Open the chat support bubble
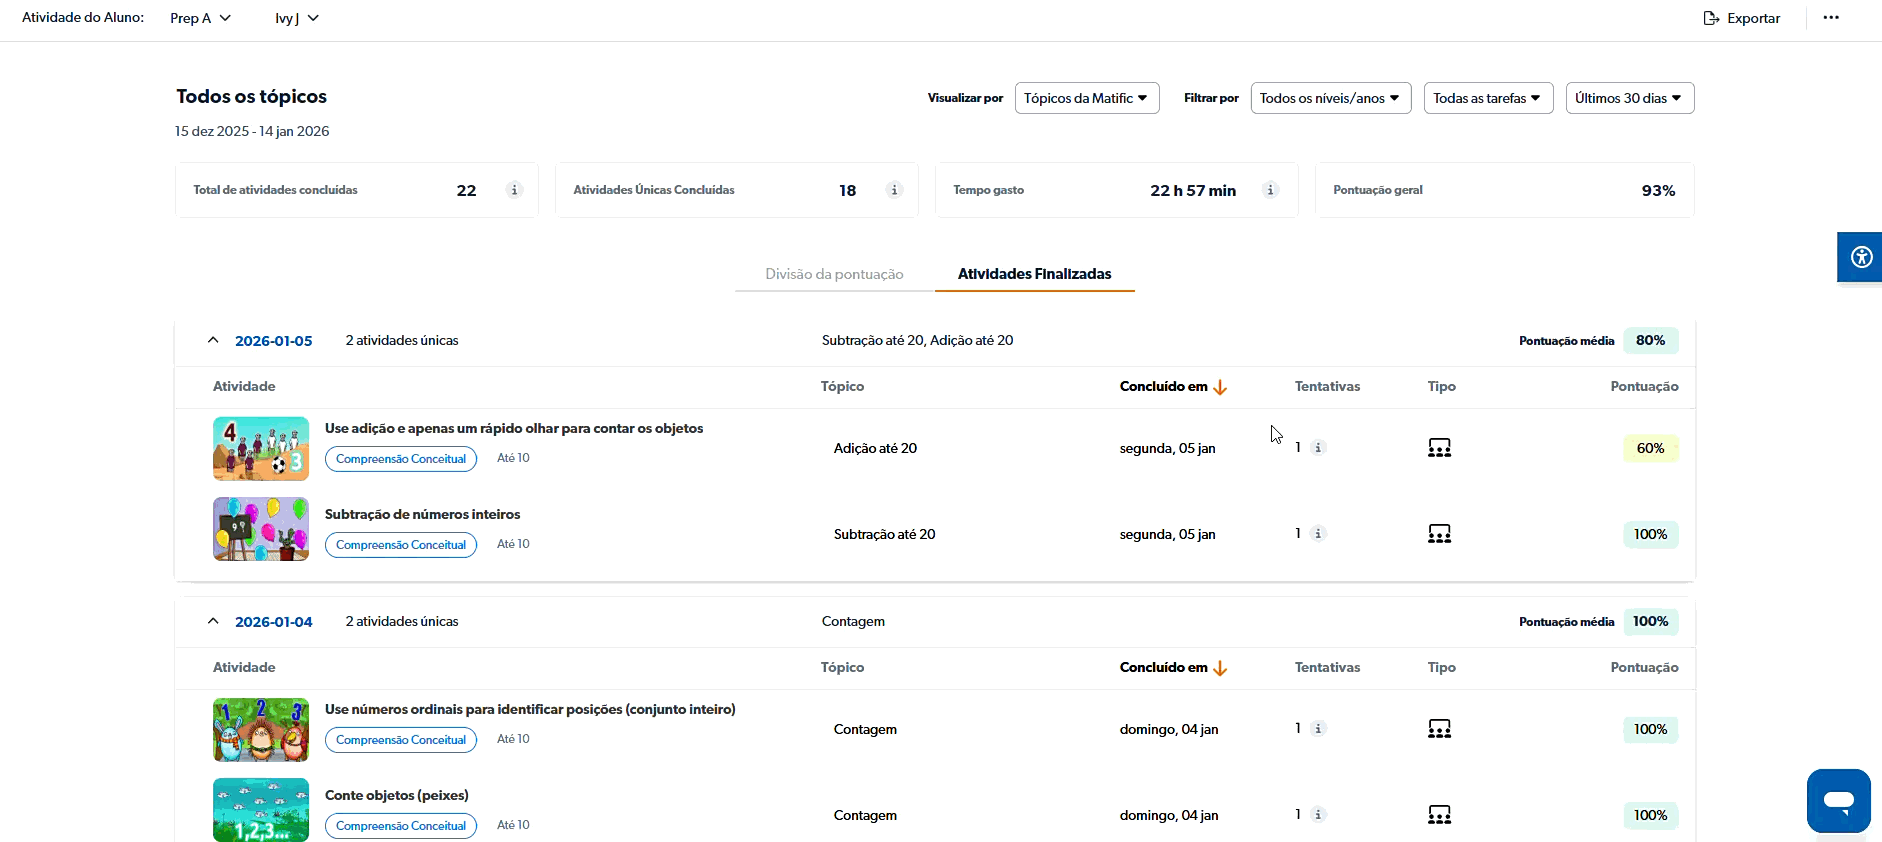The image size is (1882, 842). point(1838,800)
